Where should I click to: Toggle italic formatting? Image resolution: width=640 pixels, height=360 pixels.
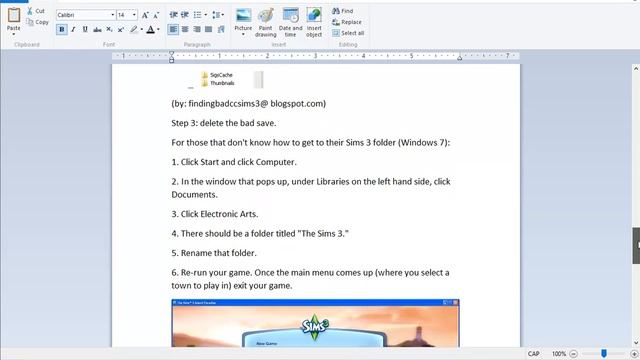tap(73, 29)
